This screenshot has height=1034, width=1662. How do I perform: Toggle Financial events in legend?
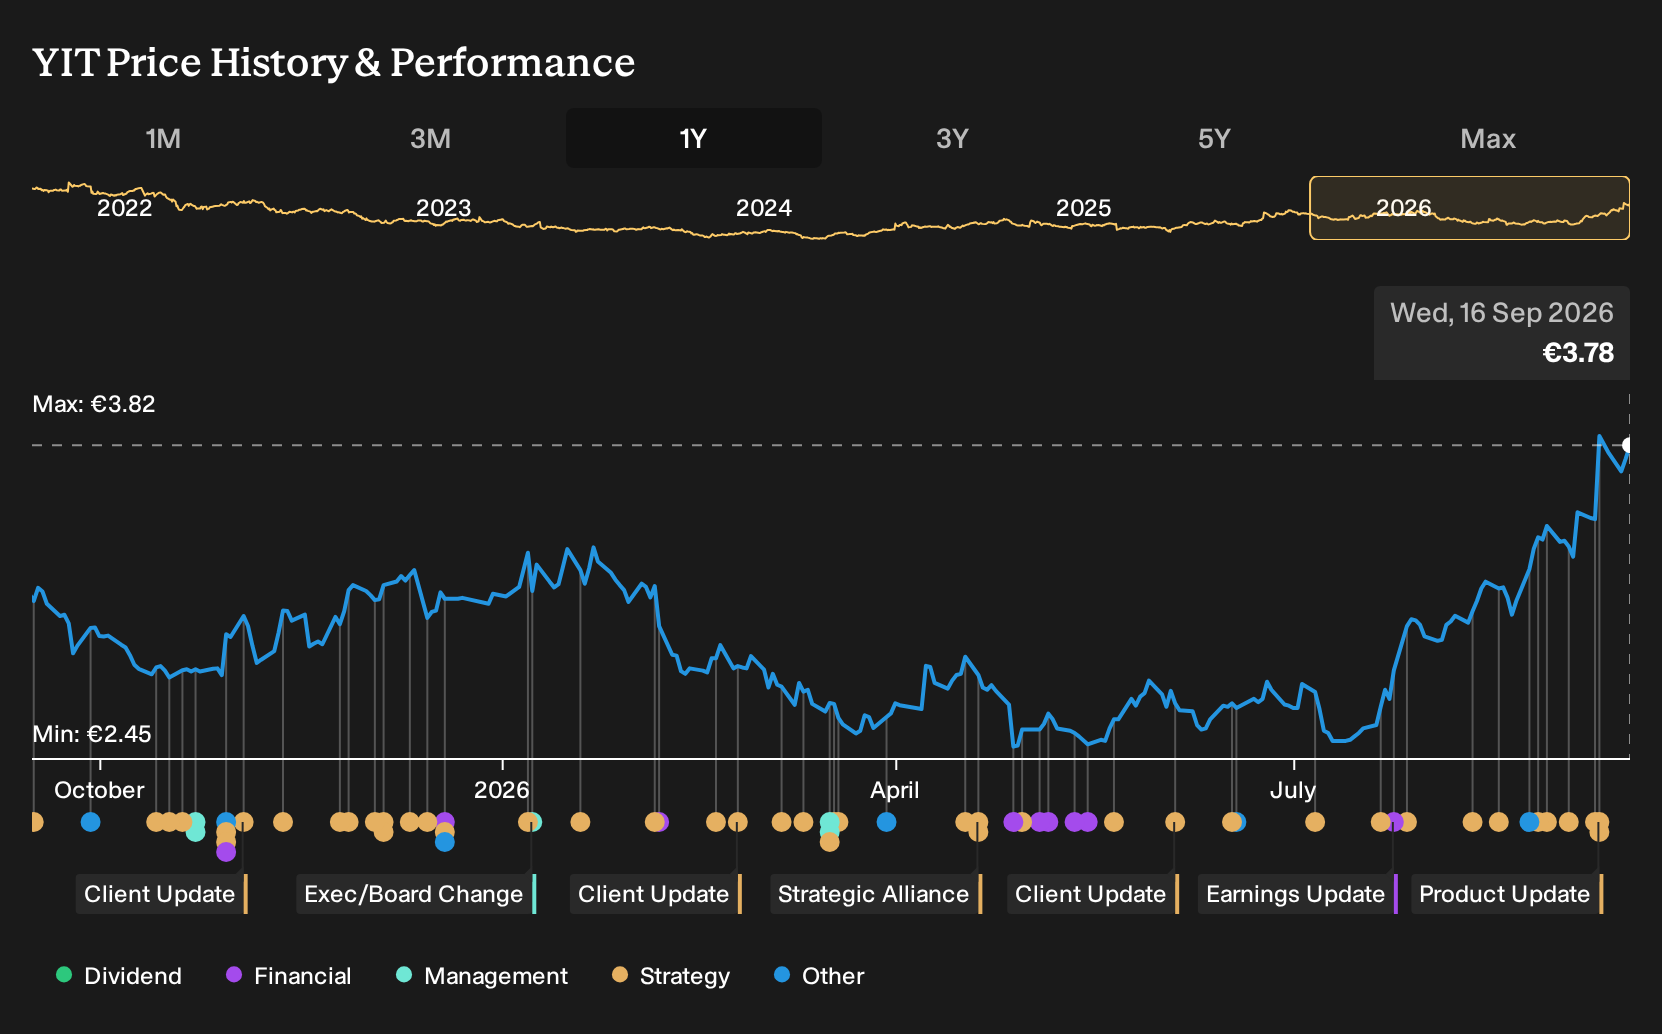[x=289, y=976]
